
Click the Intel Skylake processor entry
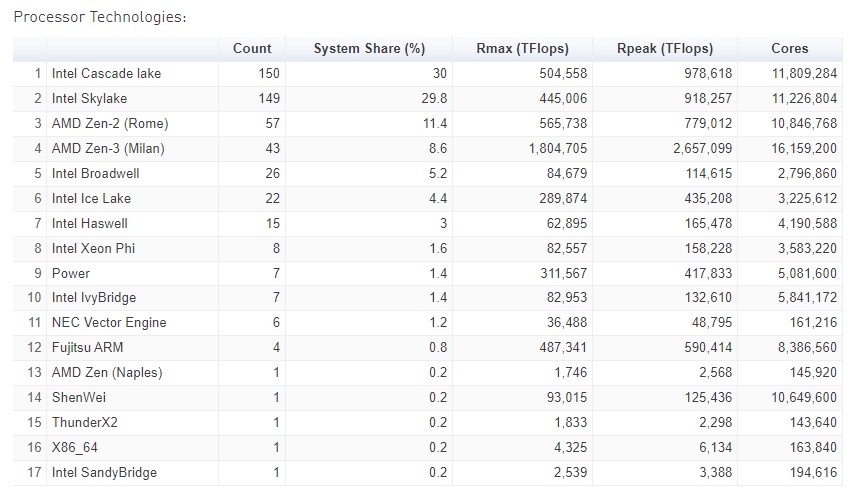pos(89,99)
